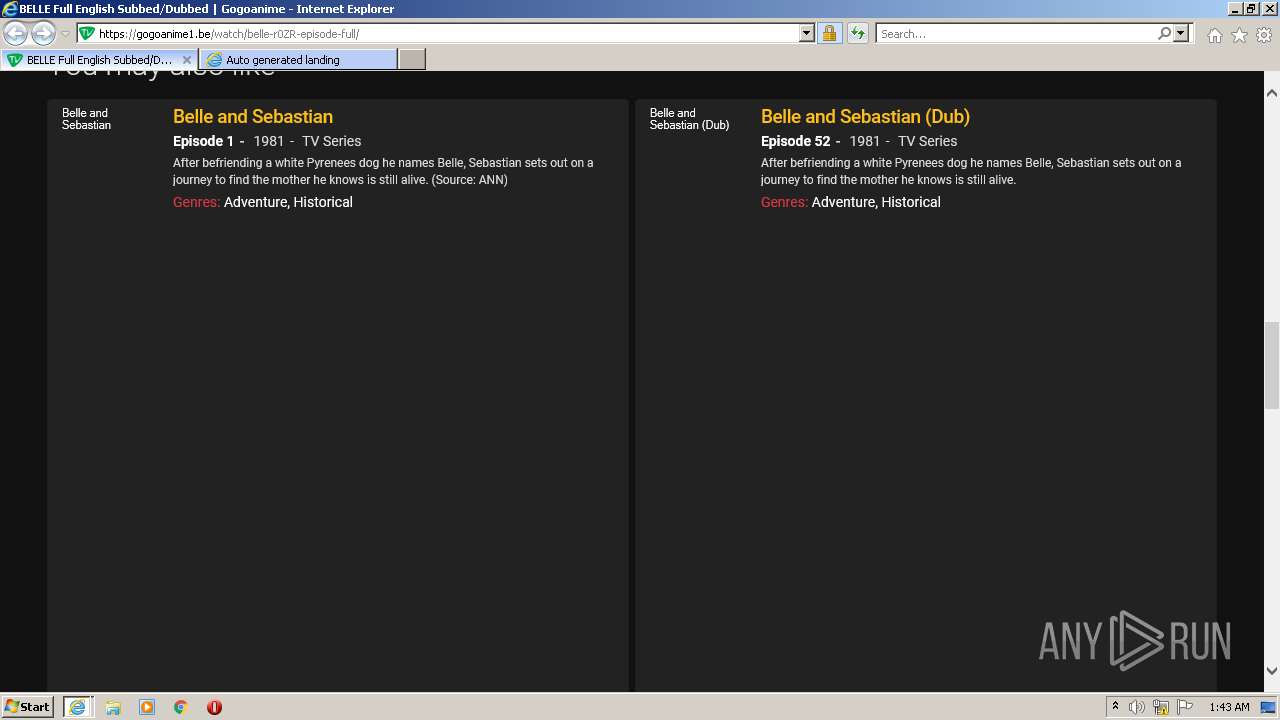Open Internet Explorer from the taskbar

tap(77, 707)
